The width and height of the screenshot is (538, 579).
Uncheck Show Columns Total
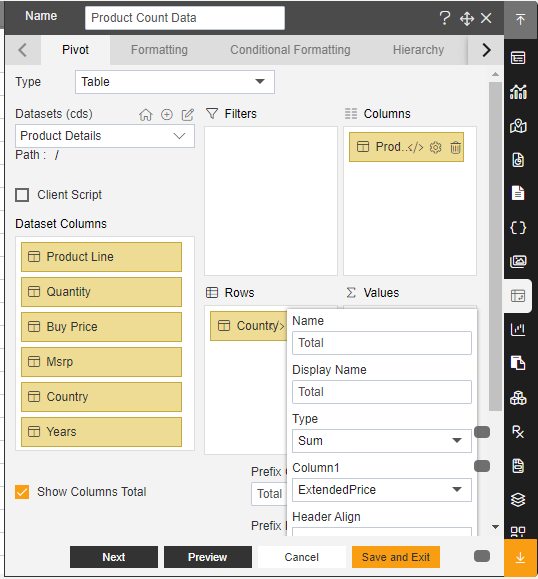(x=22, y=492)
